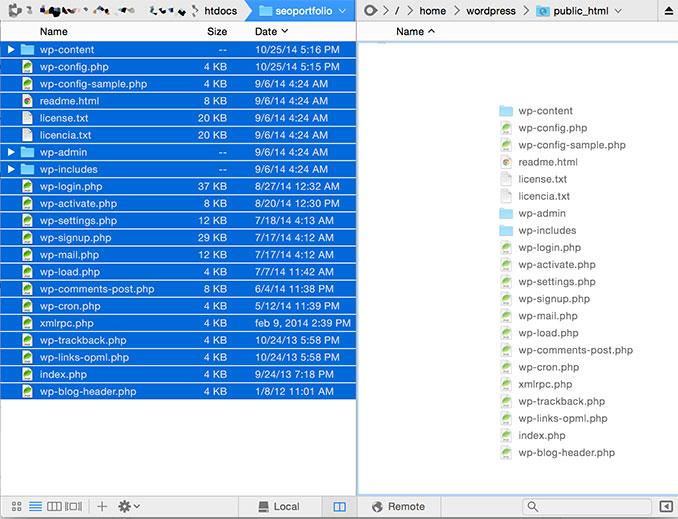
Task: Sort local files by Date column
Action: (x=272, y=32)
